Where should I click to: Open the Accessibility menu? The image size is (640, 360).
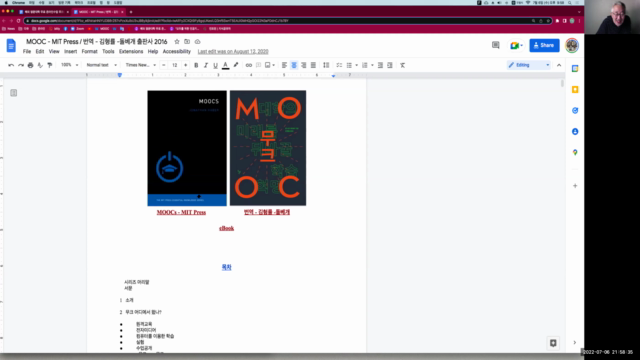[177, 51]
